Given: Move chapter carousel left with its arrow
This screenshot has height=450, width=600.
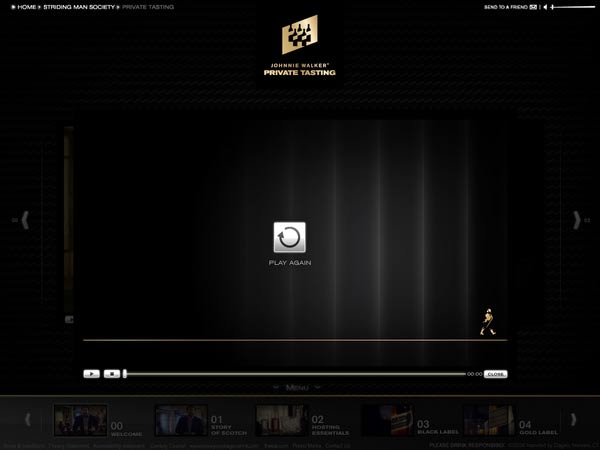Looking at the screenshot, I should coord(28,419).
